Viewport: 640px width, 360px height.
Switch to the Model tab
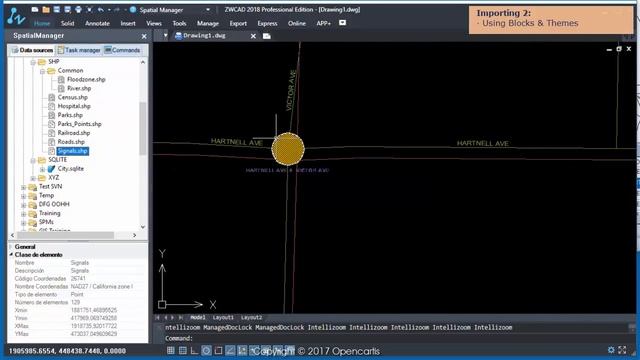coord(198,317)
